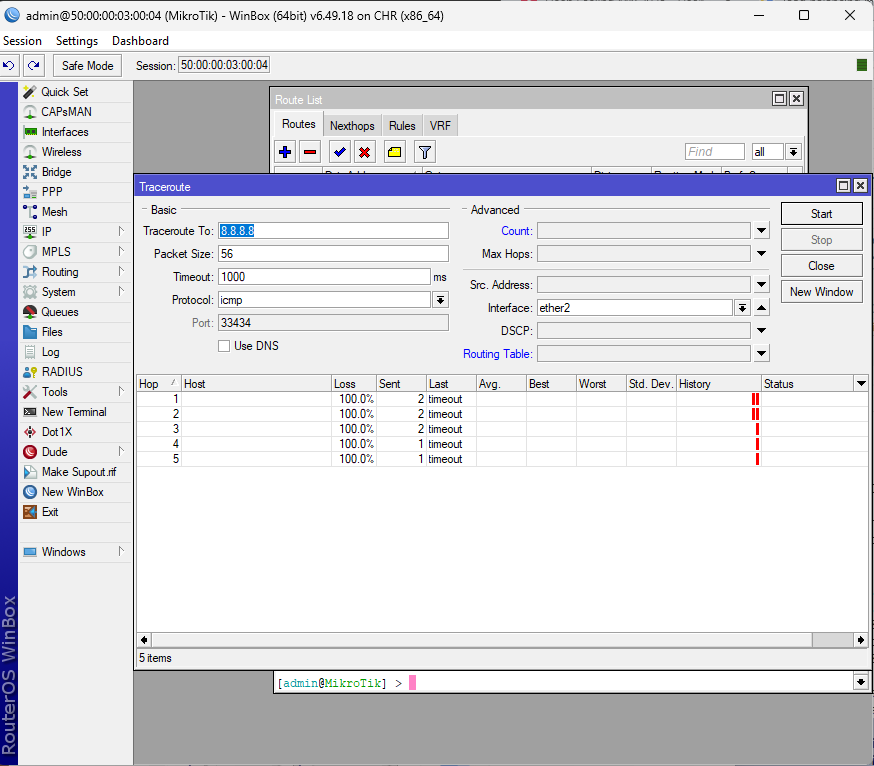Viewport: 874px width, 766px height.
Task: Open the Settings menu
Action: point(77,41)
